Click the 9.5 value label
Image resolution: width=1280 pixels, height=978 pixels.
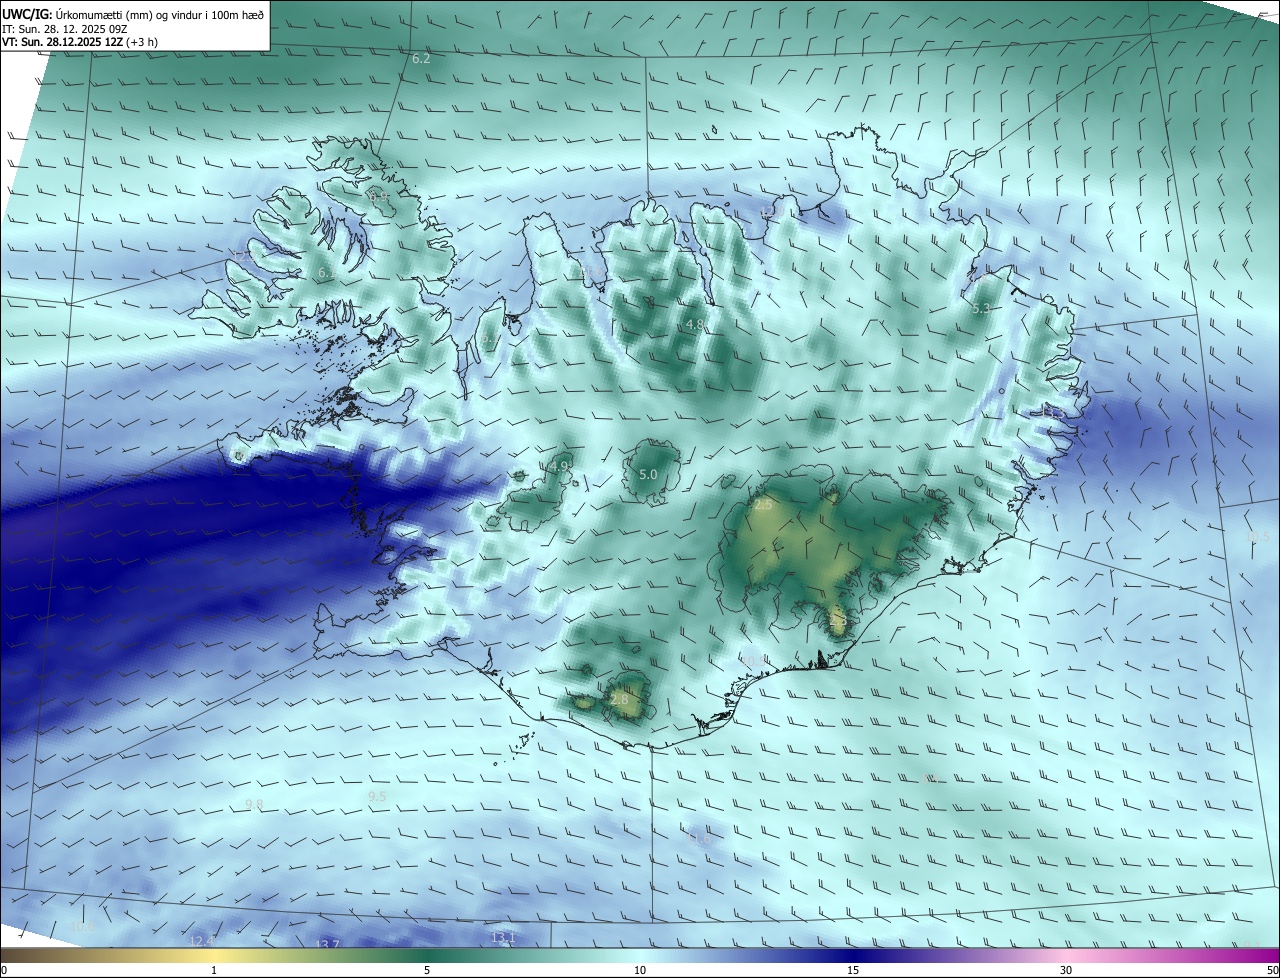[x=377, y=796]
